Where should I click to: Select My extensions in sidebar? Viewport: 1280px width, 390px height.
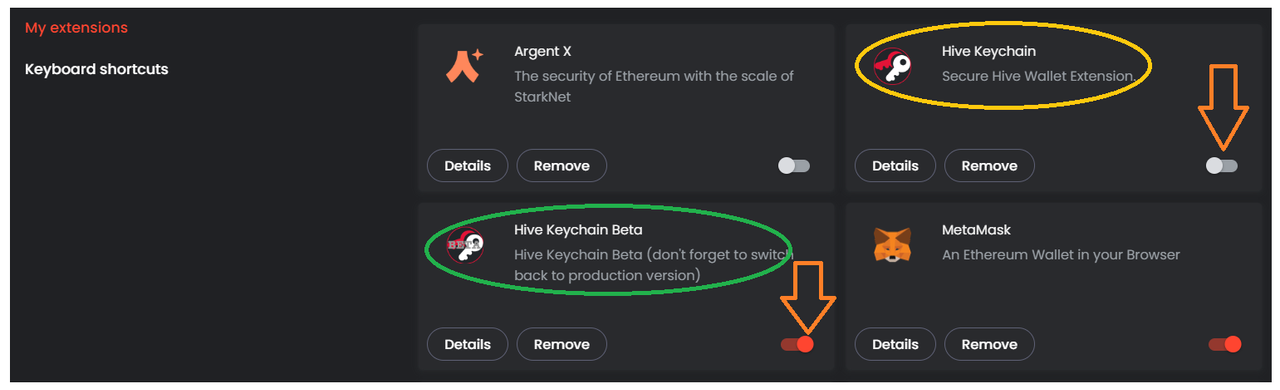pos(76,28)
